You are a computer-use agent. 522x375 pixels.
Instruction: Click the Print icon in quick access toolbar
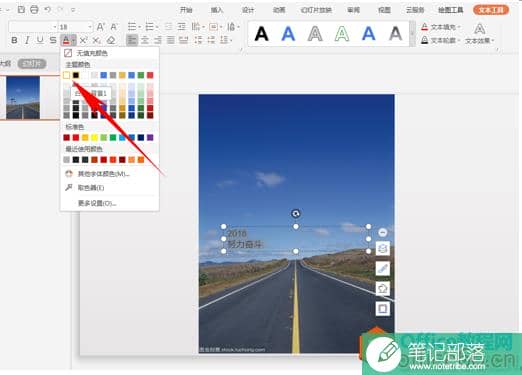[34, 10]
